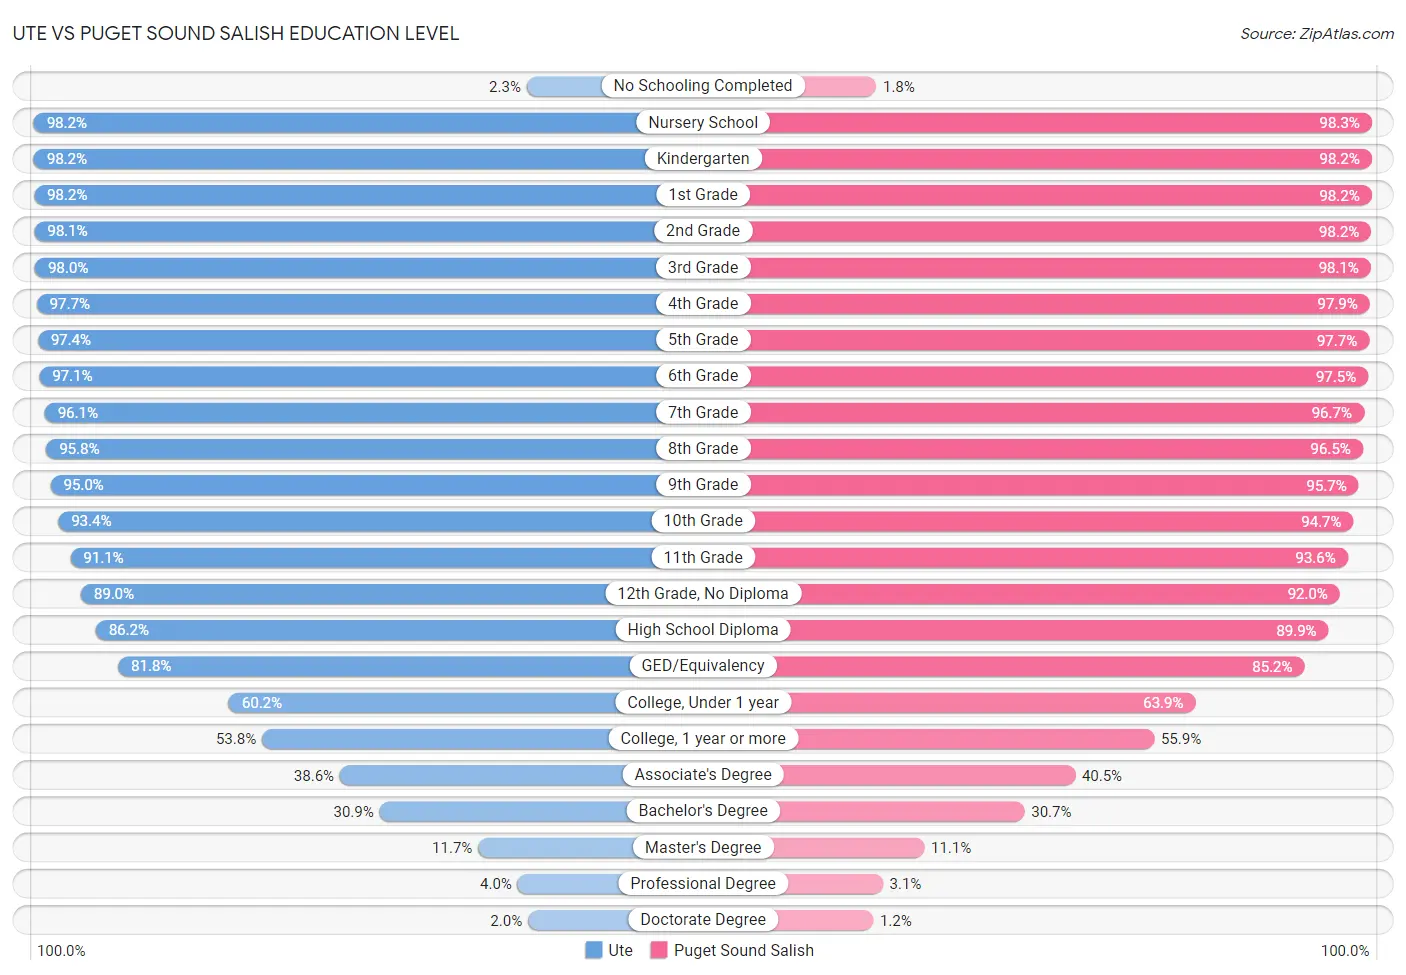Click the pink Puget Sound Salish legend swatch

[659, 950]
